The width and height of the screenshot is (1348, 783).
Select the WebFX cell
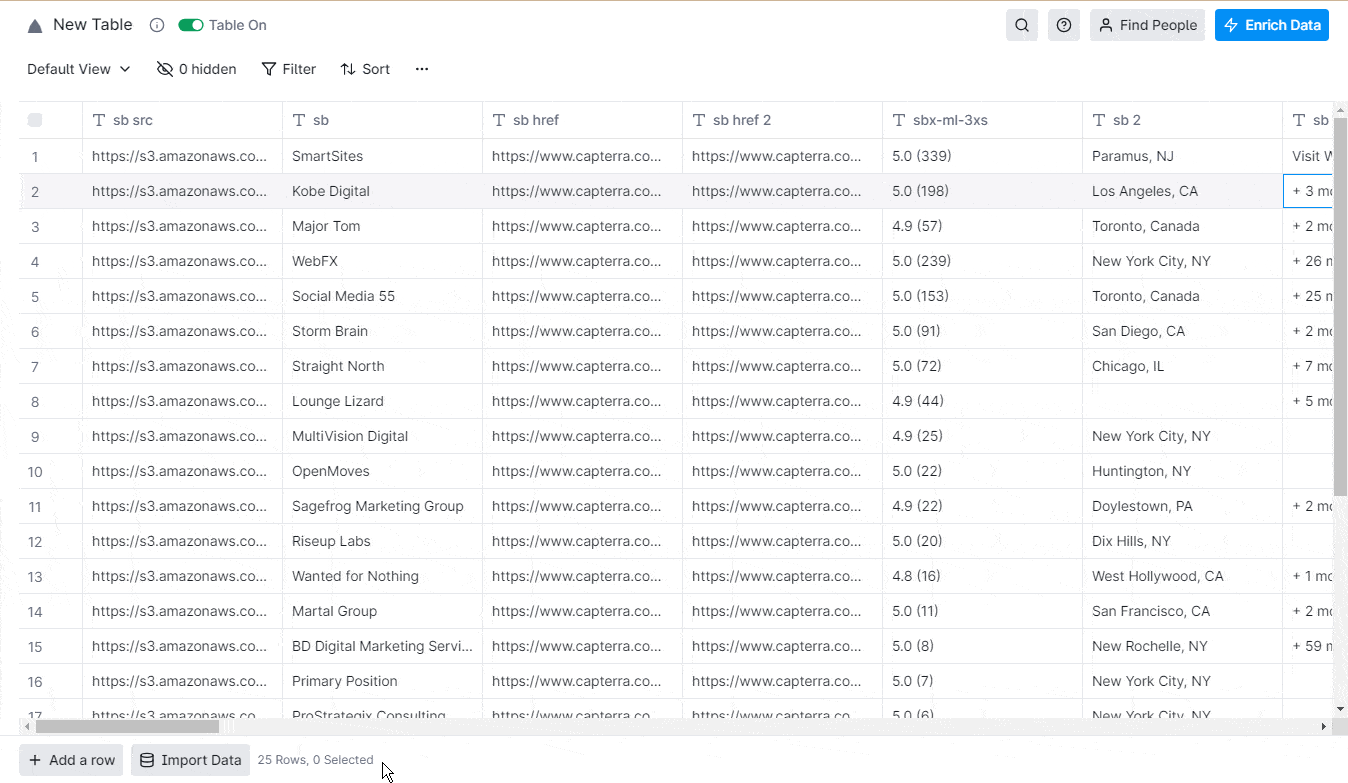click(382, 261)
